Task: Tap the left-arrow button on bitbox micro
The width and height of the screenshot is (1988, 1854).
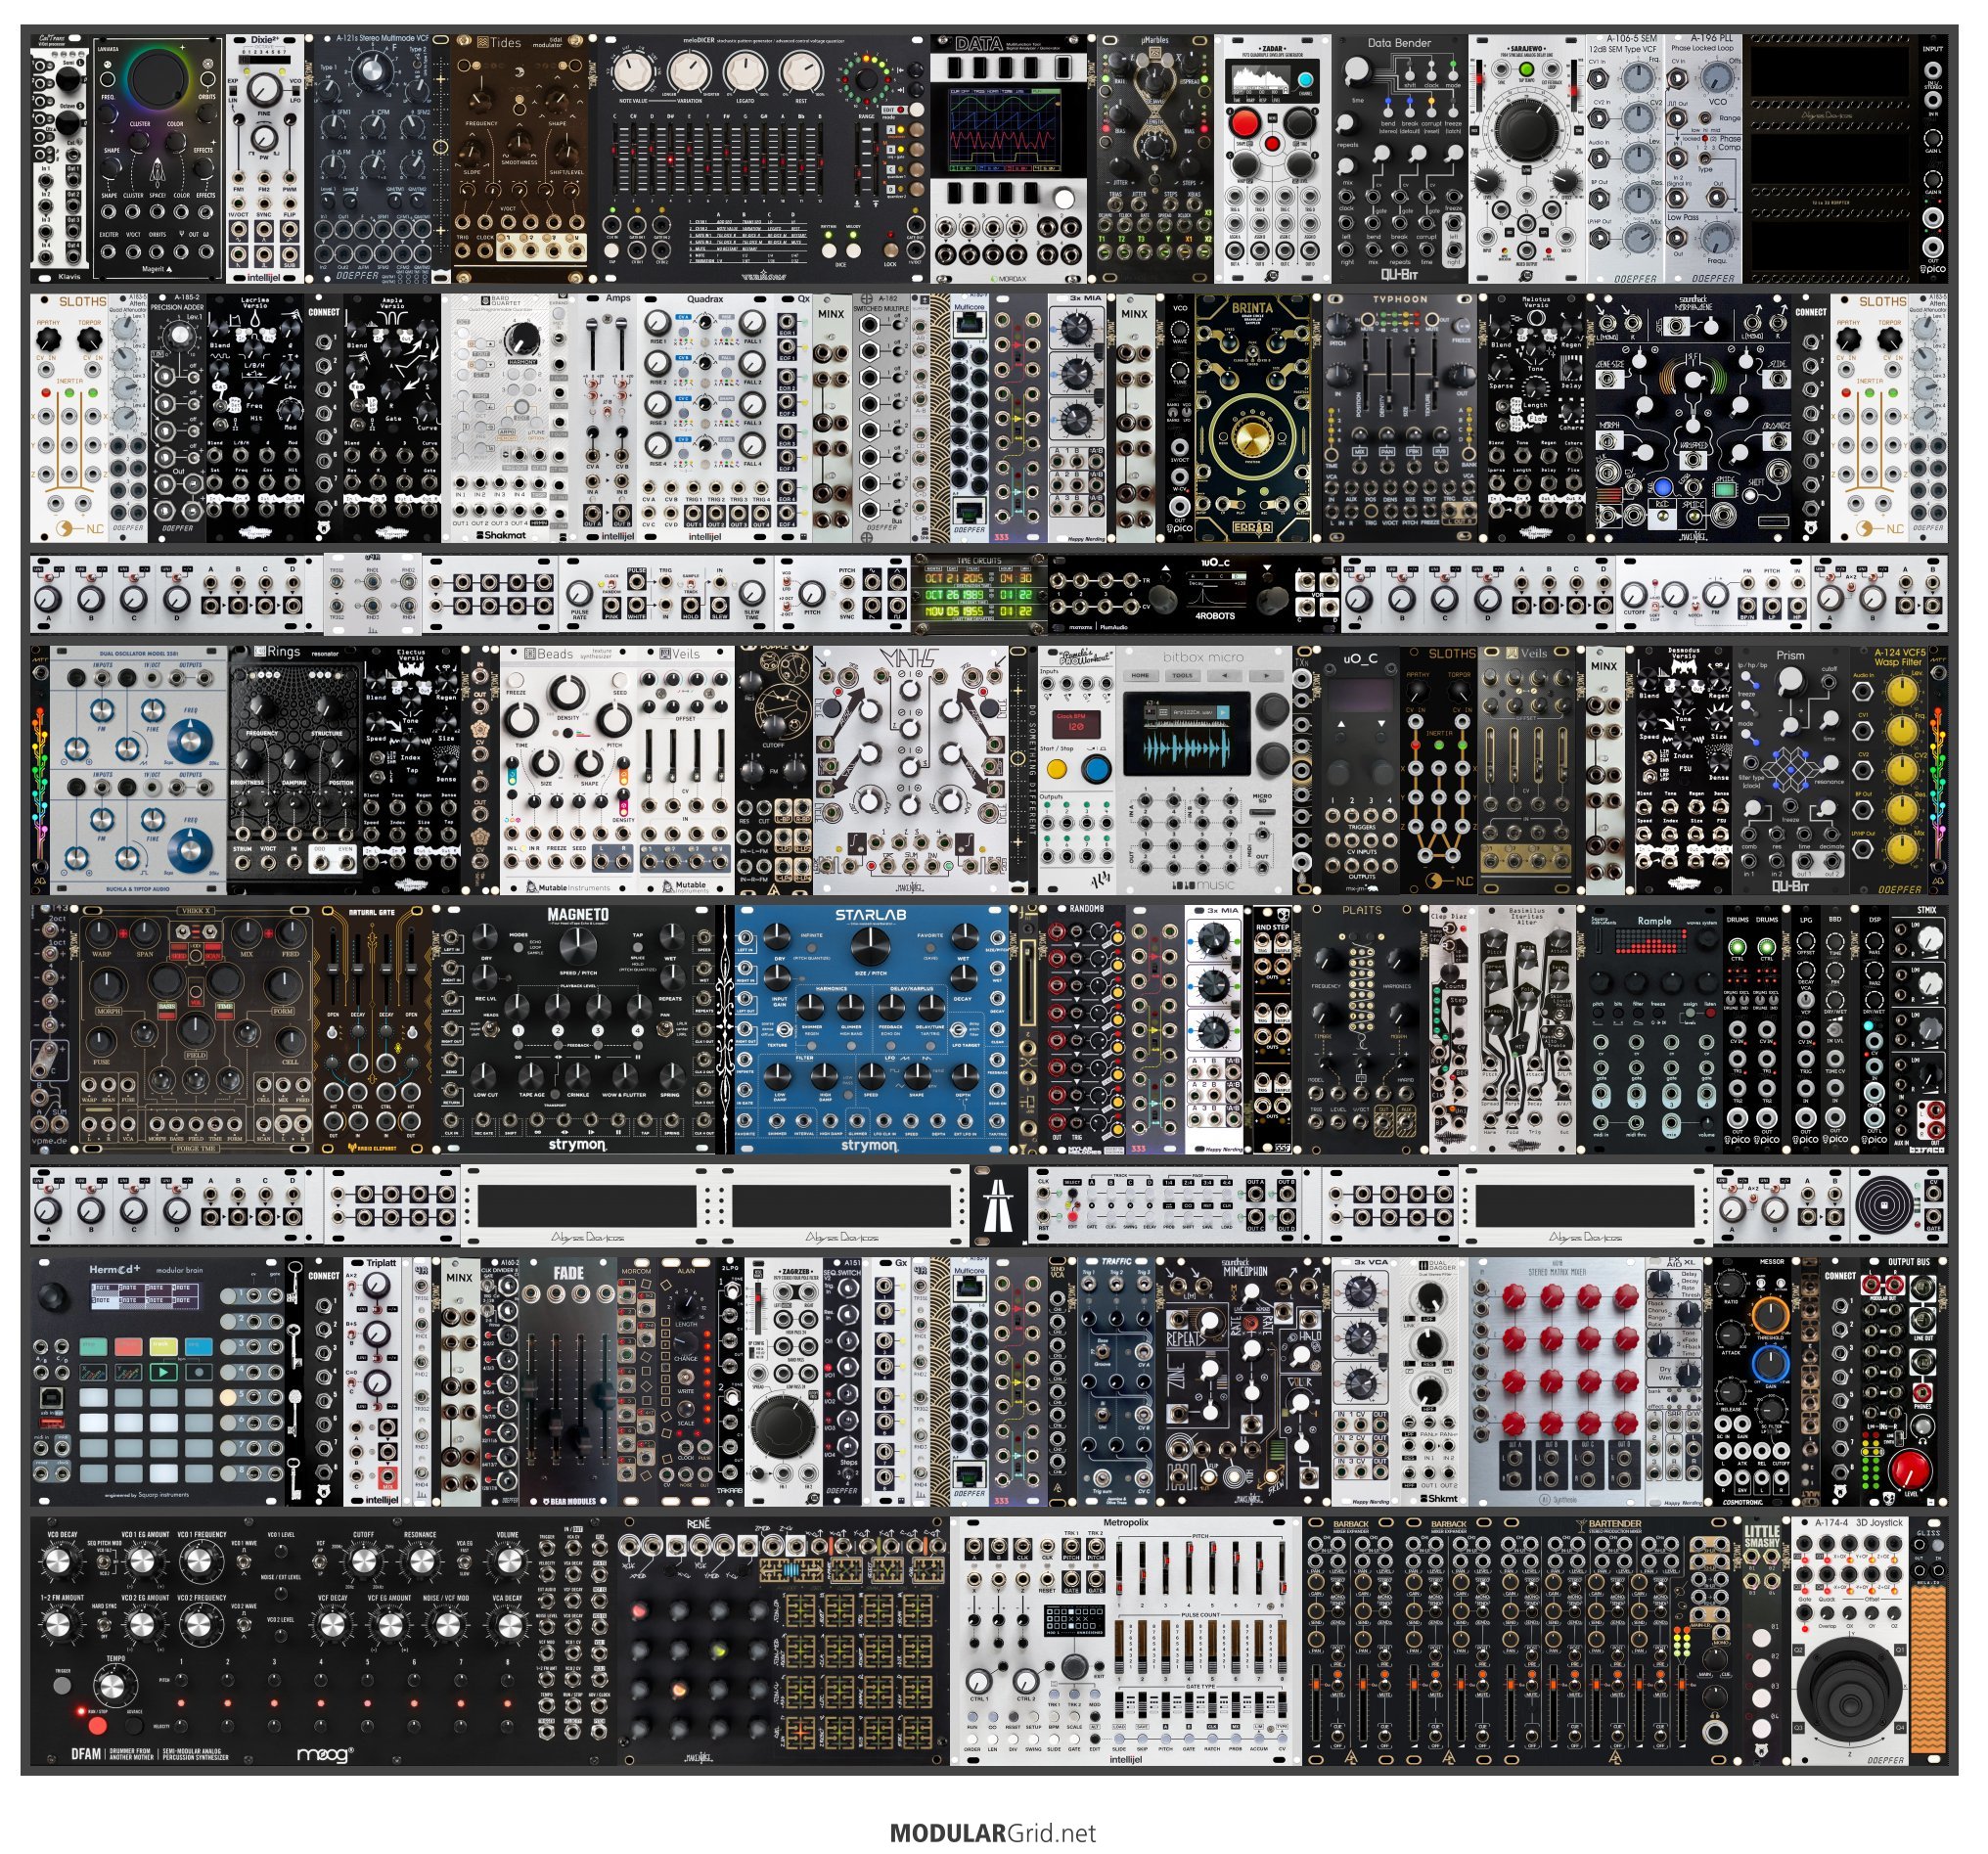Action: pyautogui.click(x=1225, y=675)
